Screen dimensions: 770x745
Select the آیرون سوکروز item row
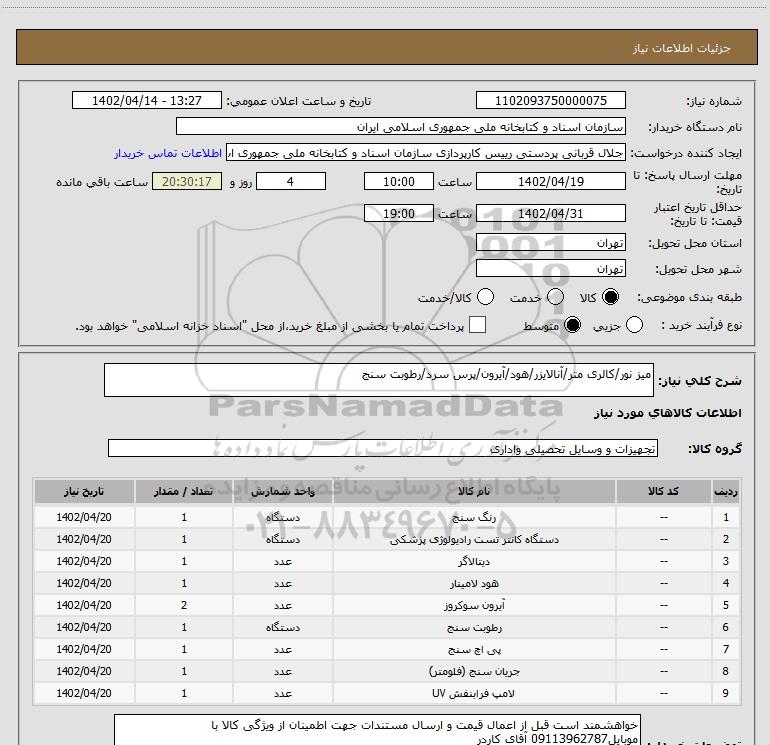[386, 605]
